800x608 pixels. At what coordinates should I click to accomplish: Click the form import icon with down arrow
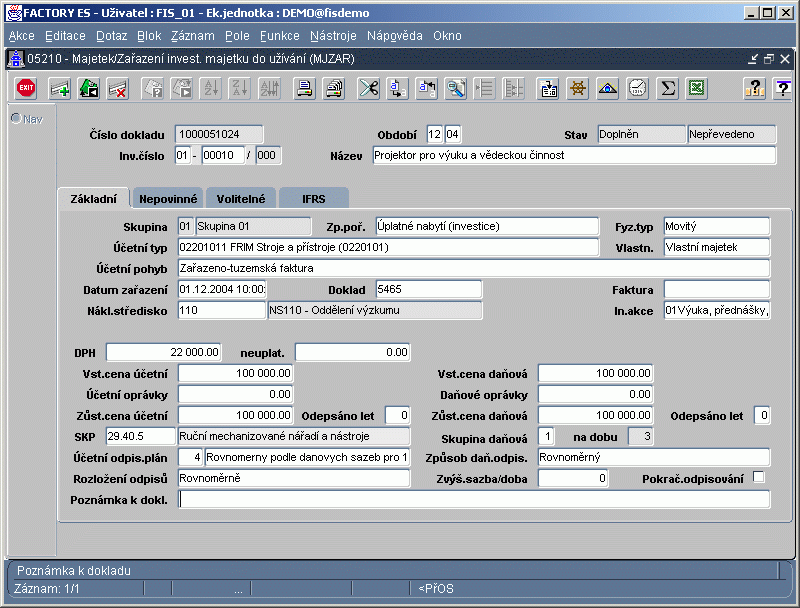point(548,88)
